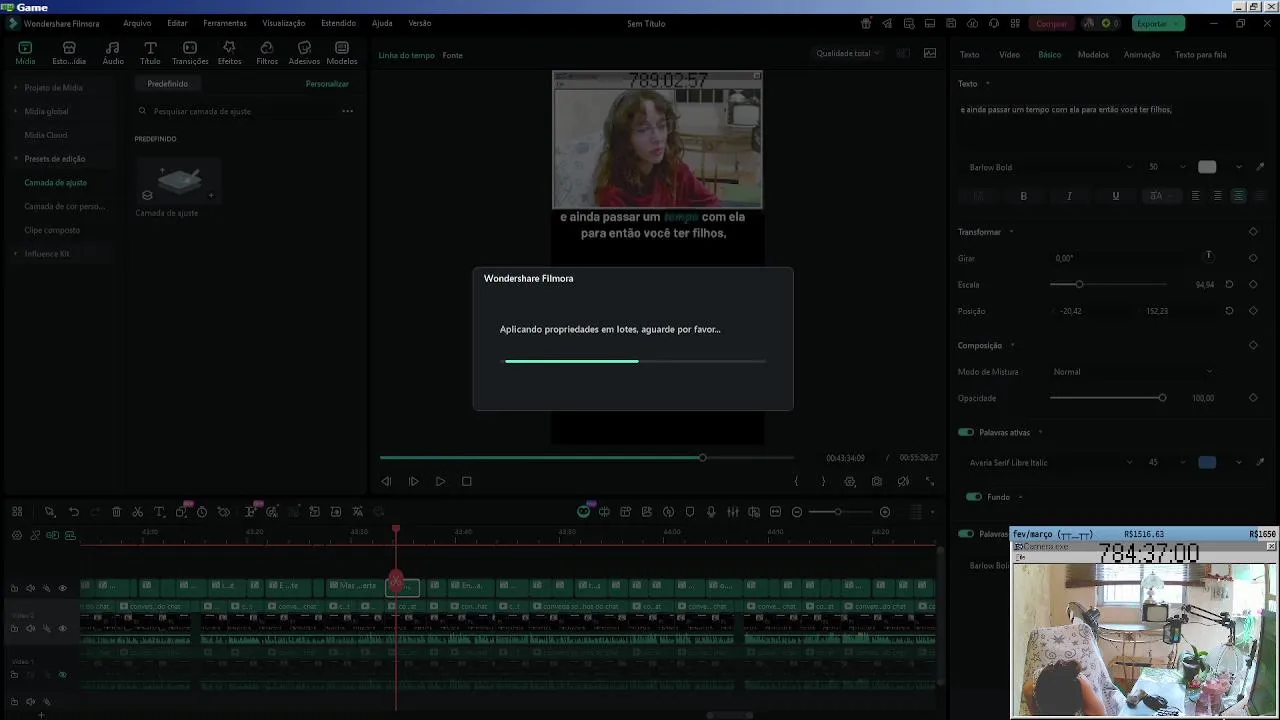Mute the top text track speaker icon
Viewport: 1280px width, 720px height.
click(30, 588)
